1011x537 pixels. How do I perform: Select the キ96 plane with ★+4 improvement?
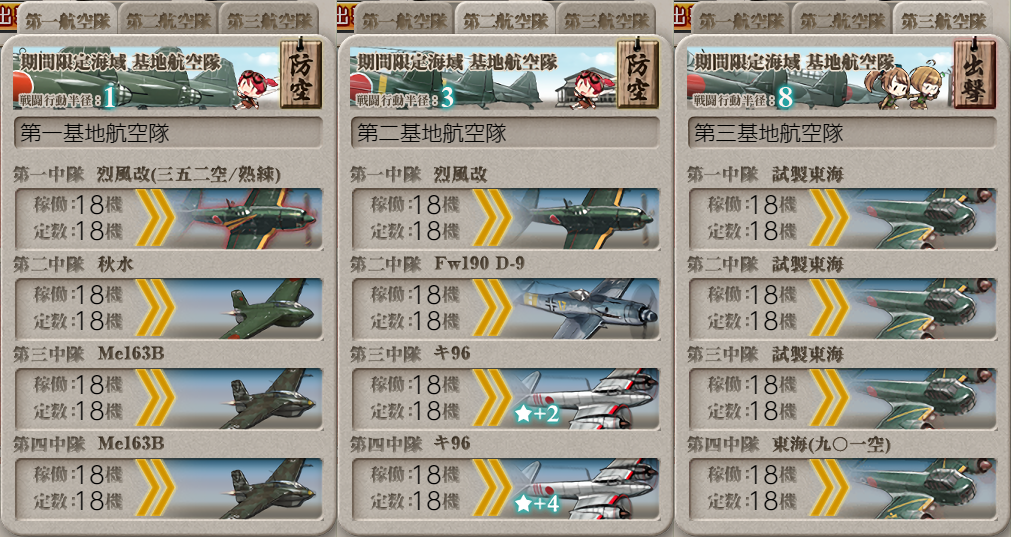pos(587,489)
